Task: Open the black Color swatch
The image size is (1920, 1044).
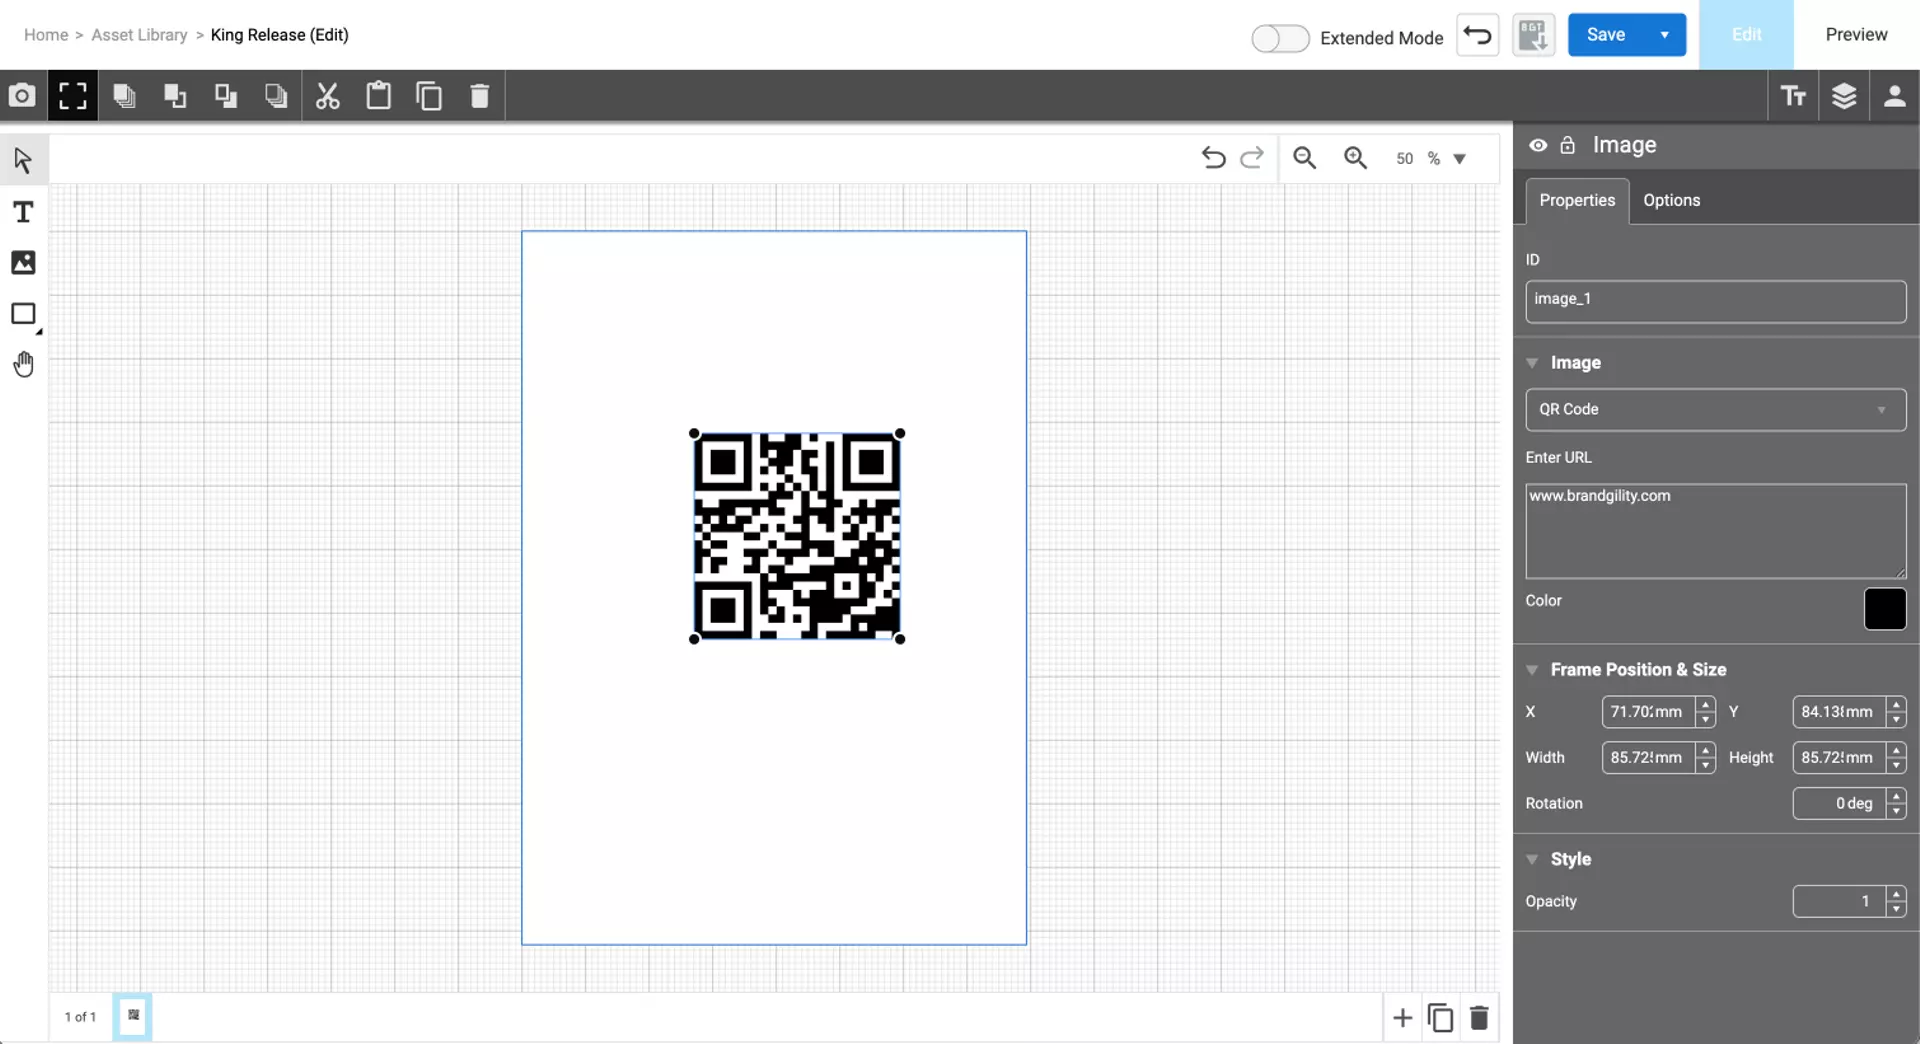Action: 1885,609
